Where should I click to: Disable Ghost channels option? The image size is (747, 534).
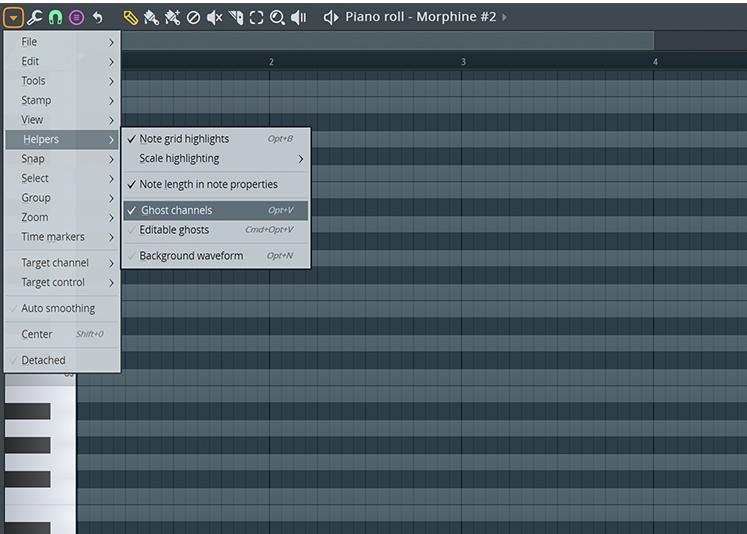pyautogui.click(x=176, y=210)
